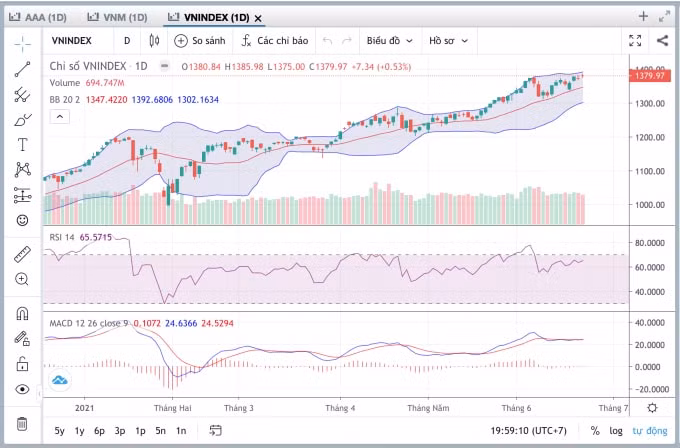Select the text annotation tool

pos(23,145)
